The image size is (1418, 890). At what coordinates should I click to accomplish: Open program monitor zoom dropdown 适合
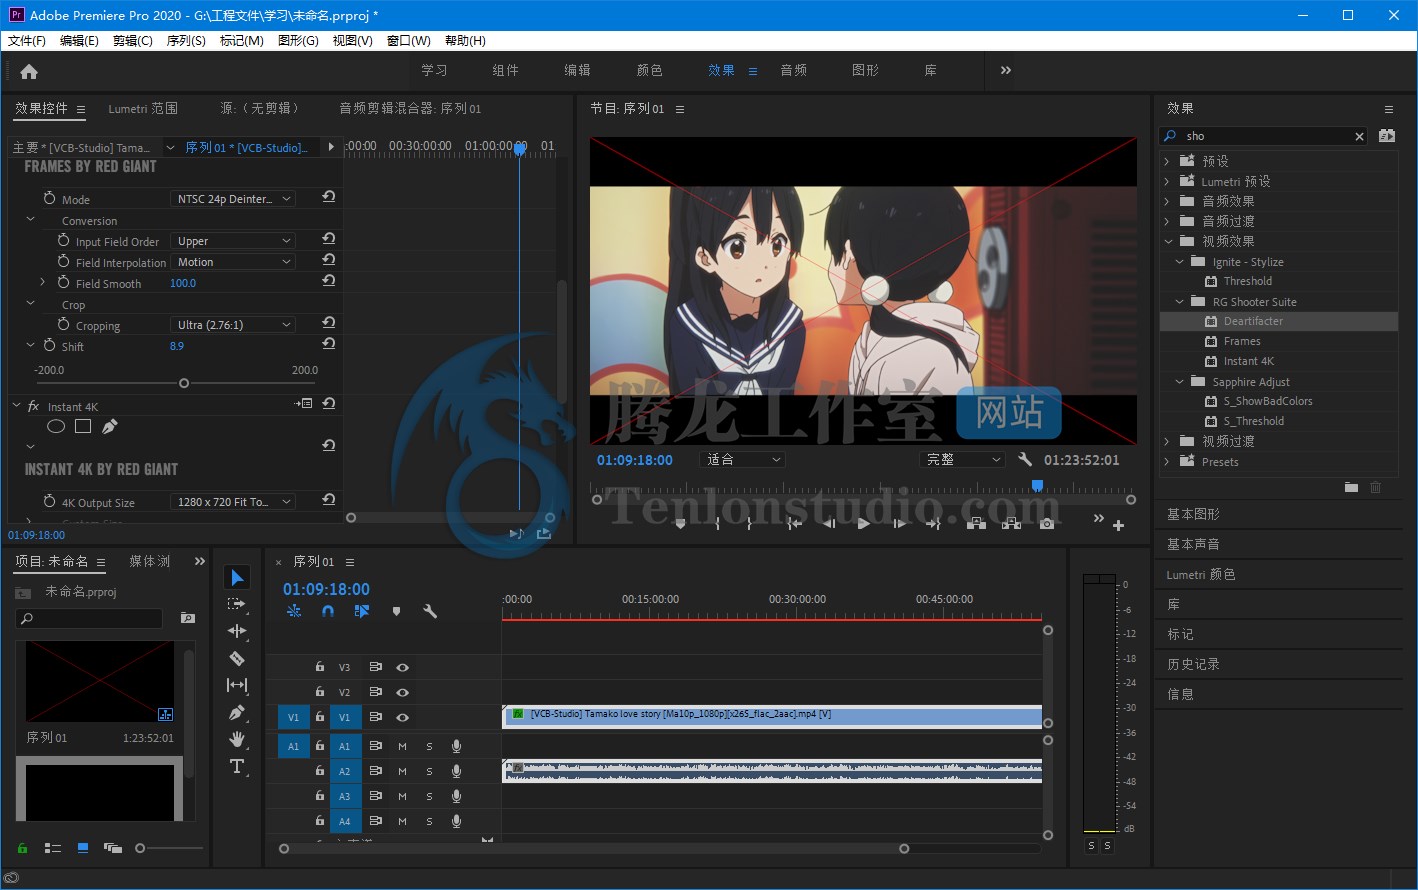point(743,460)
